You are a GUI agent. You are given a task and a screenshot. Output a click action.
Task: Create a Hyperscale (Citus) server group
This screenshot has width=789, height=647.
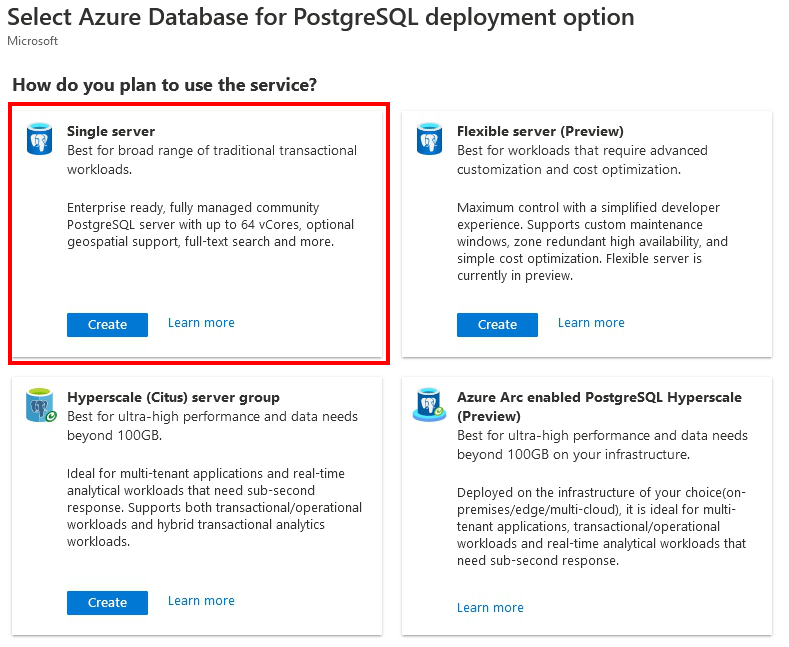tap(107, 602)
